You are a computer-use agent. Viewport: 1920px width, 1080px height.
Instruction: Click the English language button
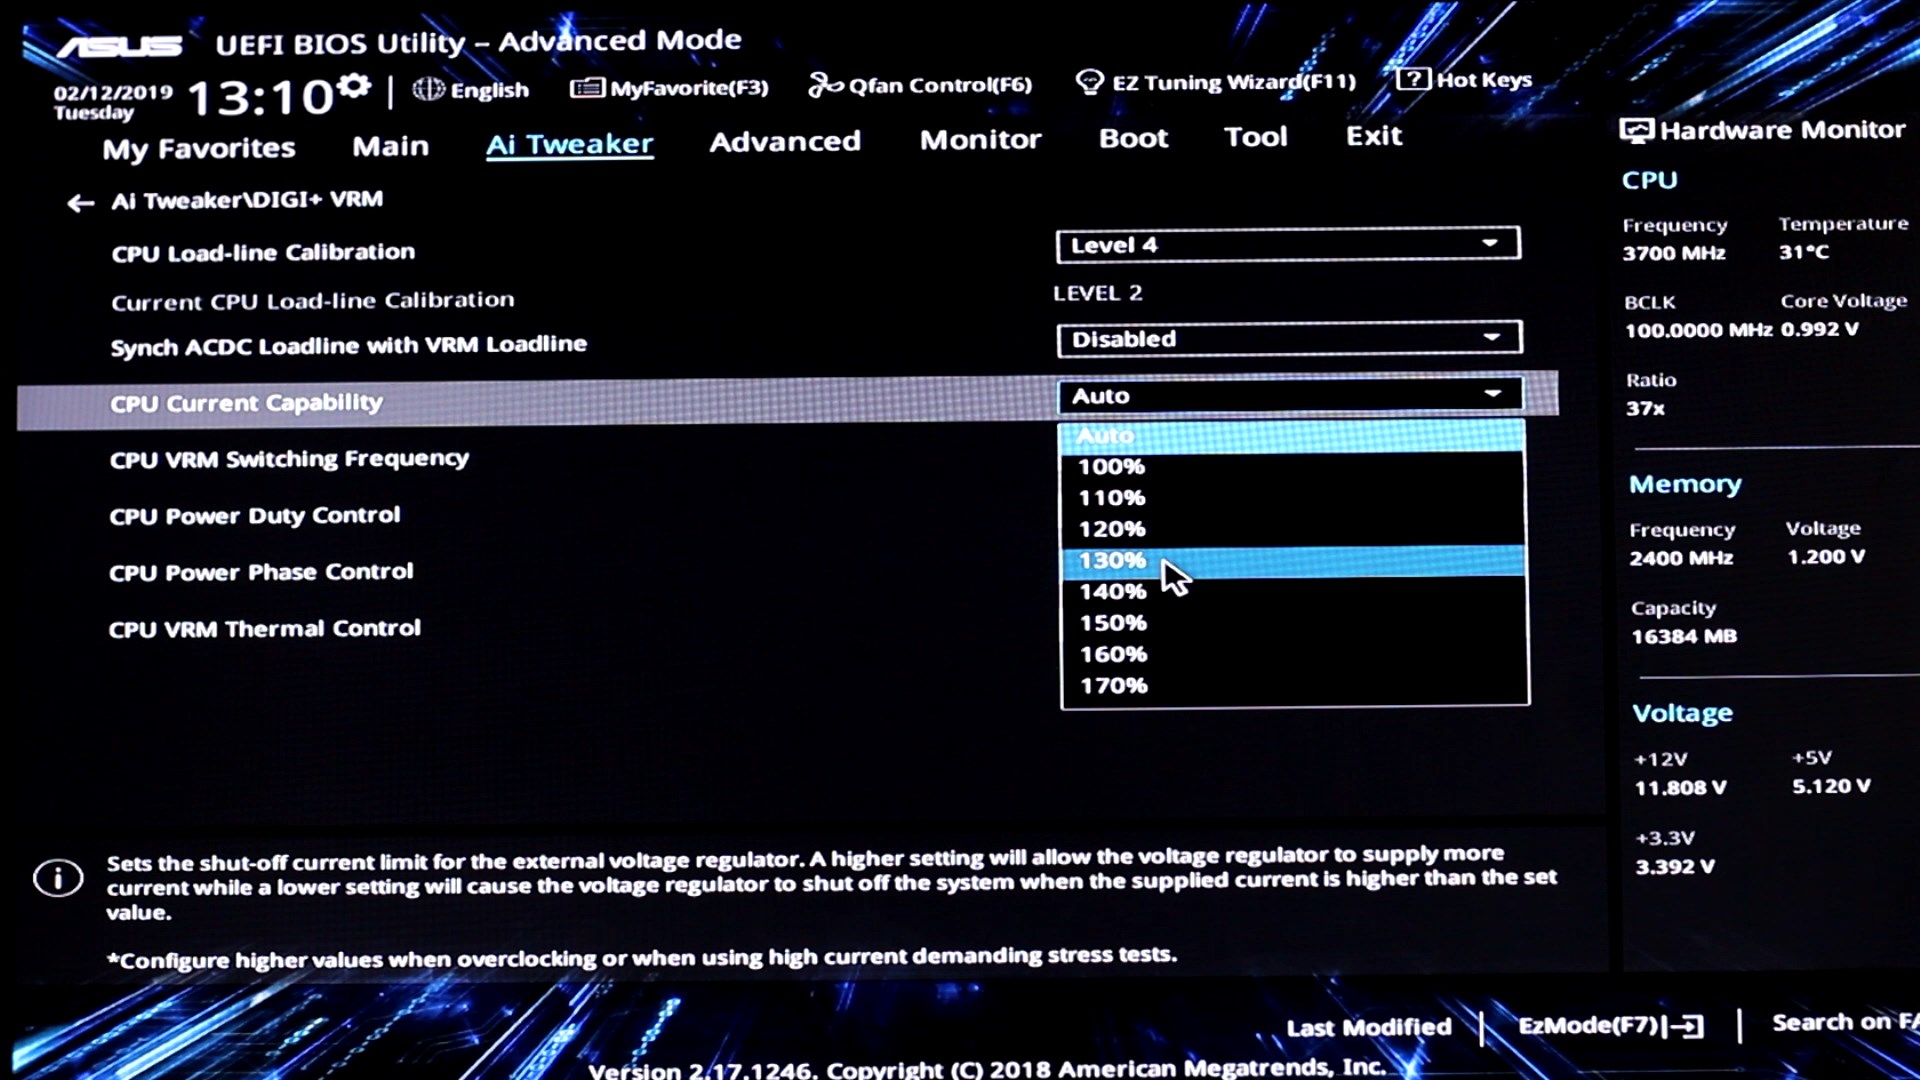(x=489, y=90)
